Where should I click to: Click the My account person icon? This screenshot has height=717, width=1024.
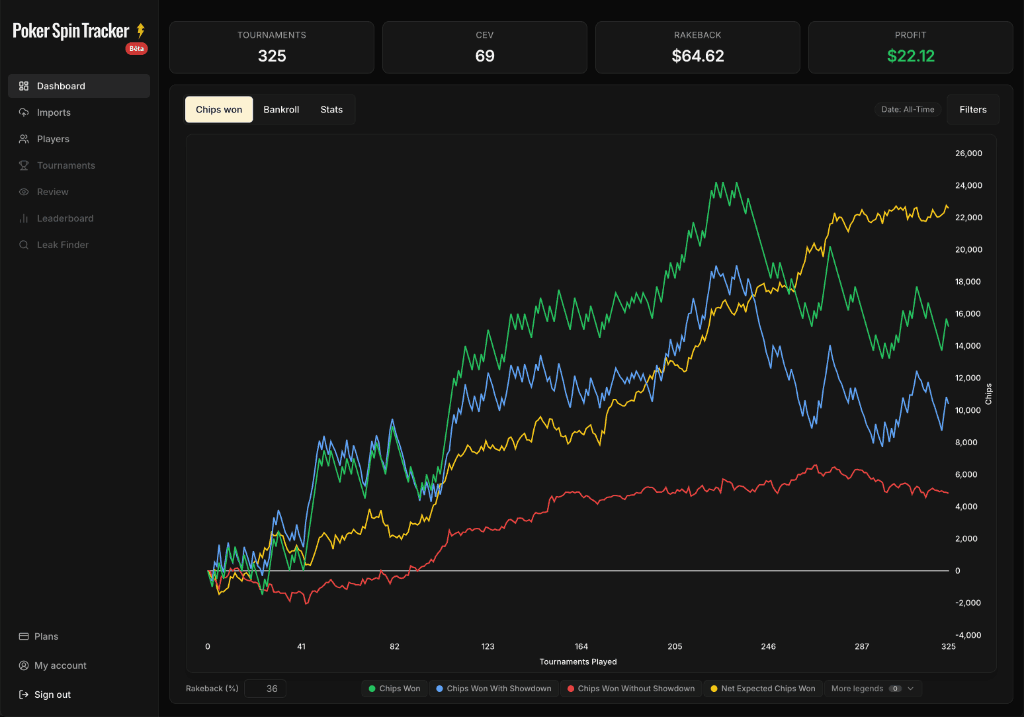coord(24,665)
